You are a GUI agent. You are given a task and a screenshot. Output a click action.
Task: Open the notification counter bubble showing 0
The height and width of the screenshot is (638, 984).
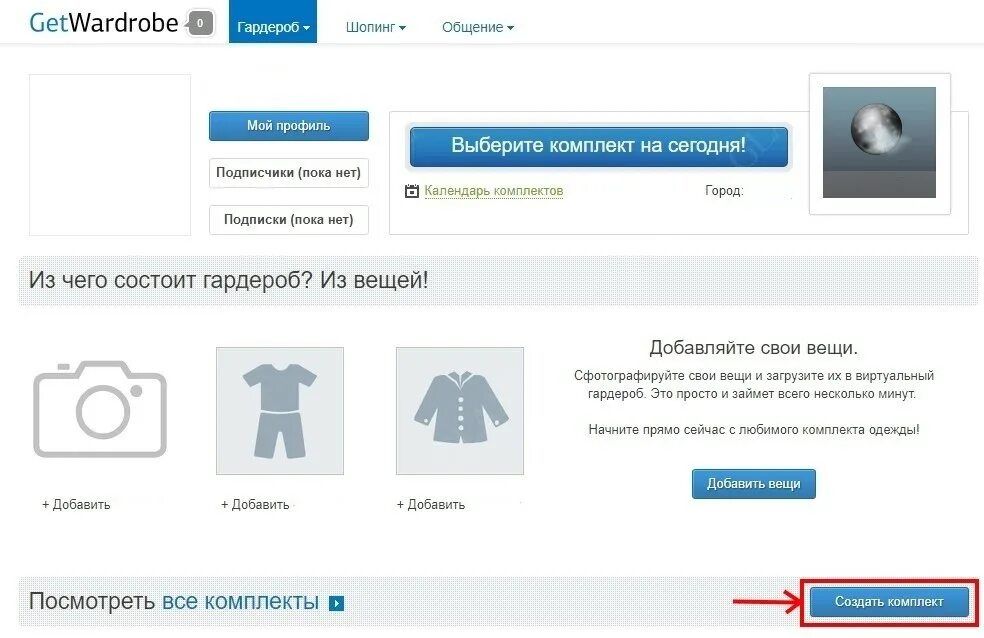[x=200, y=24]
